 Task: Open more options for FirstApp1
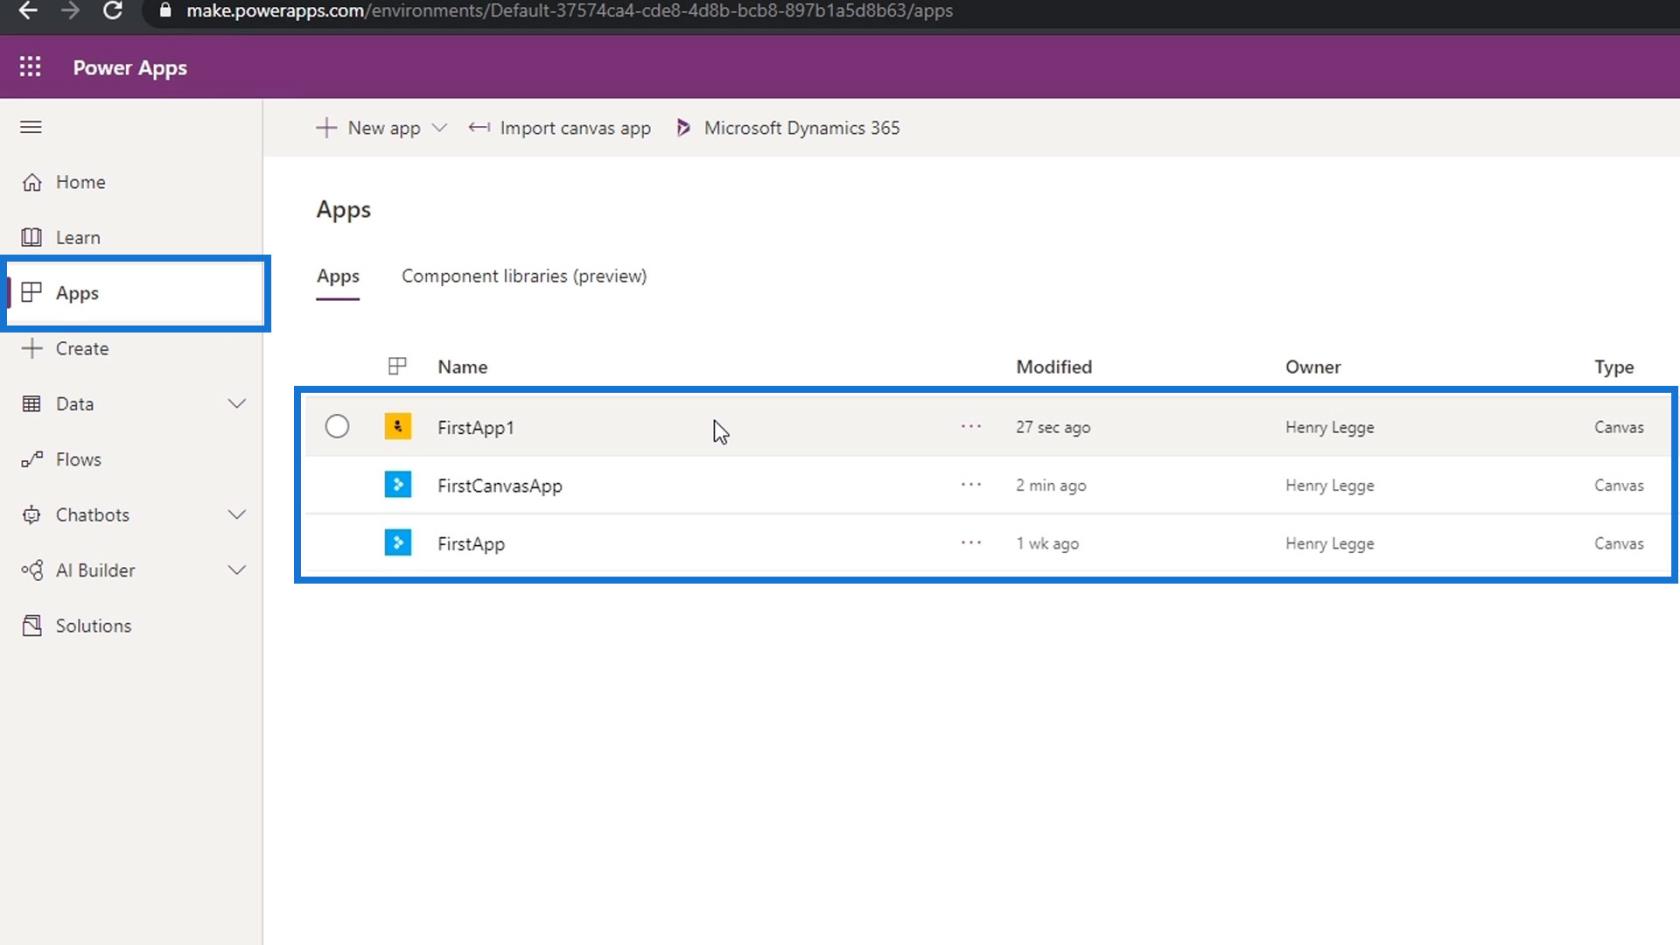(x=971, y=427)
